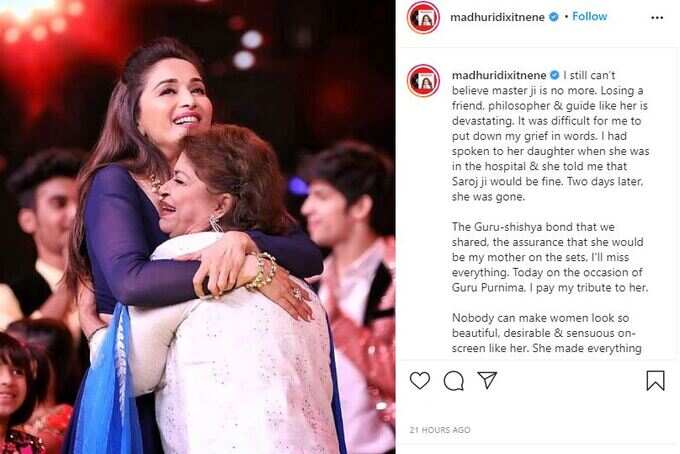Click the 21 HOURS AGO timestamp
680x454 pixels.
pos(440,430)
